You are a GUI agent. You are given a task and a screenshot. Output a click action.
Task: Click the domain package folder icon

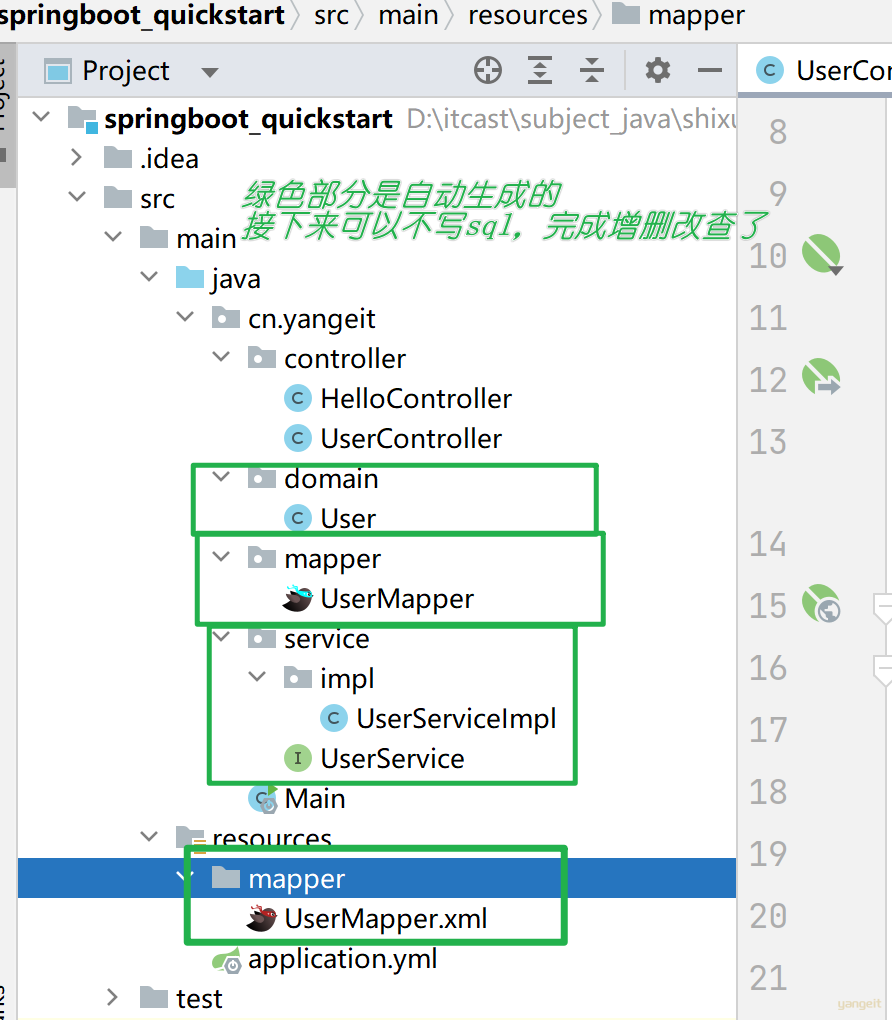tap(262, 478)
